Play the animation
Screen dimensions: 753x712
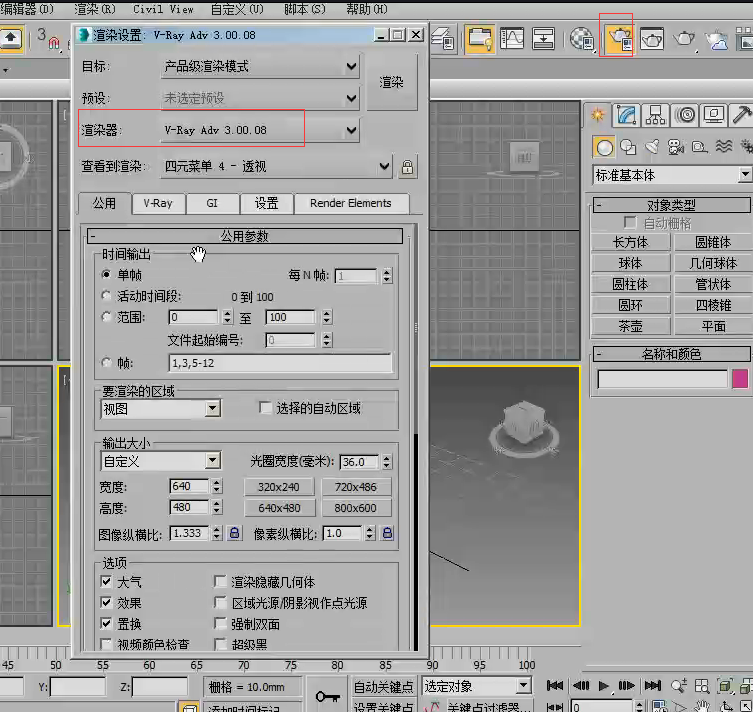[604, 686]
